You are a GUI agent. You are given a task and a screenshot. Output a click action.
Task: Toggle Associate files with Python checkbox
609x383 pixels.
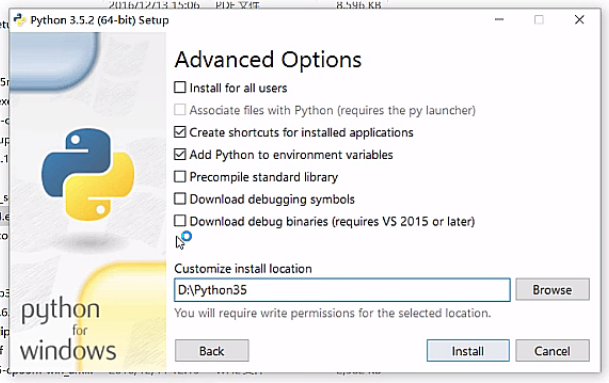click(180, 110)
